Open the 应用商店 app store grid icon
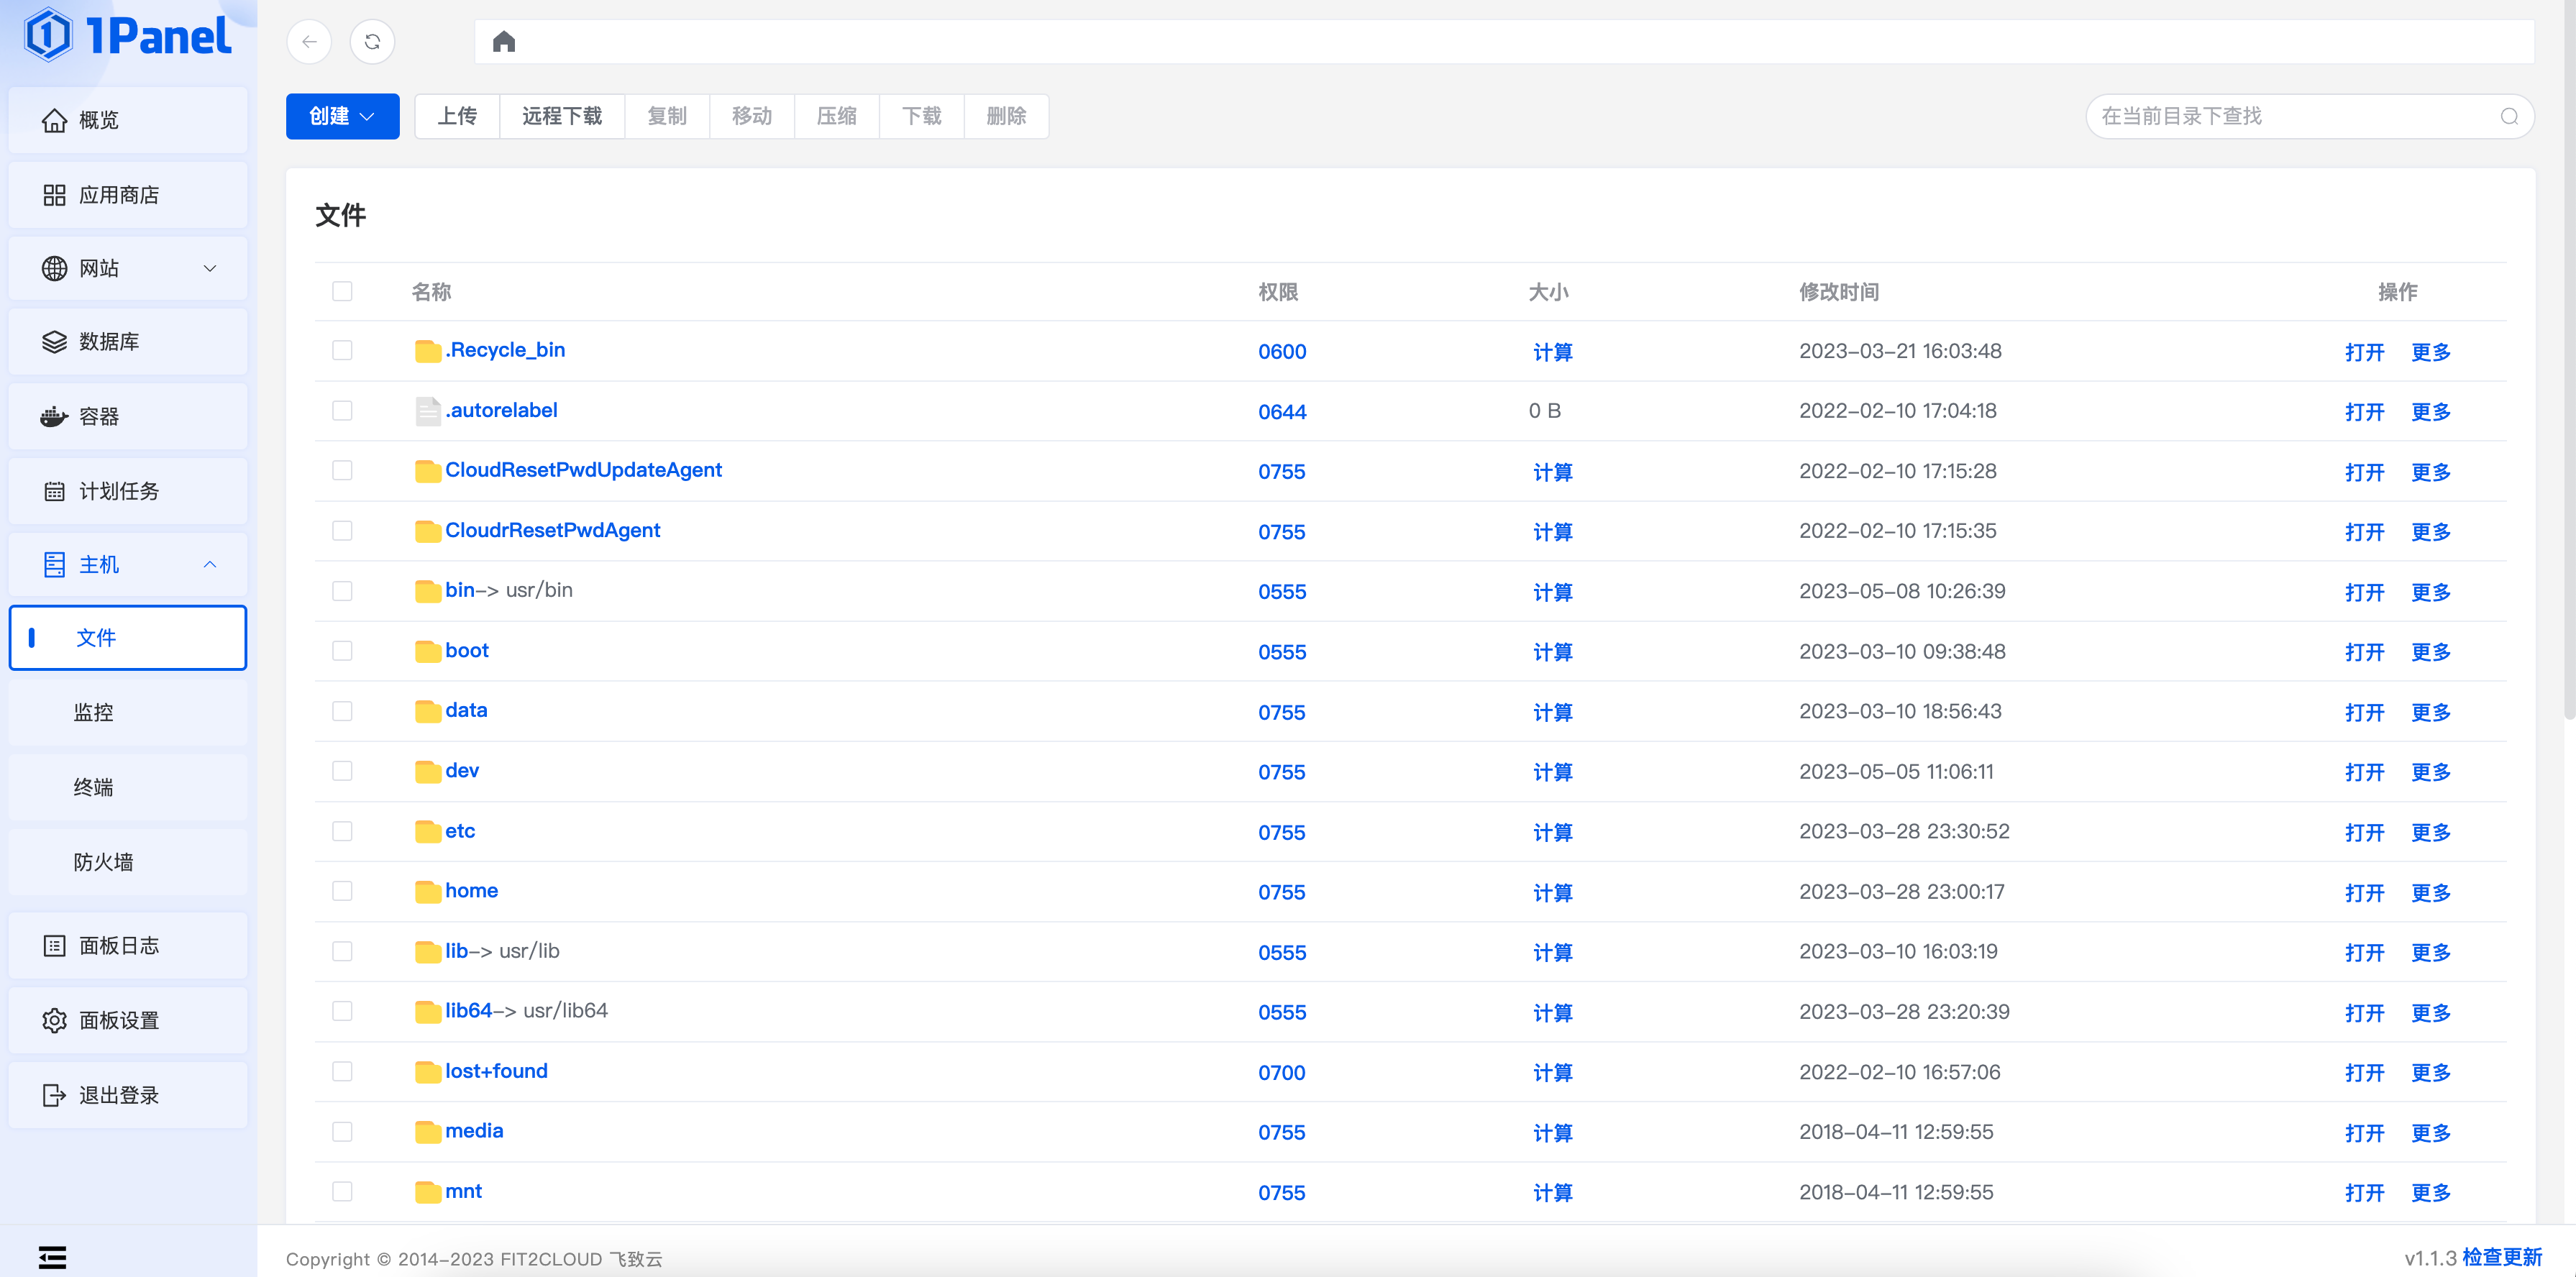Viewport: 2576px width, 1277px height. 54,195
